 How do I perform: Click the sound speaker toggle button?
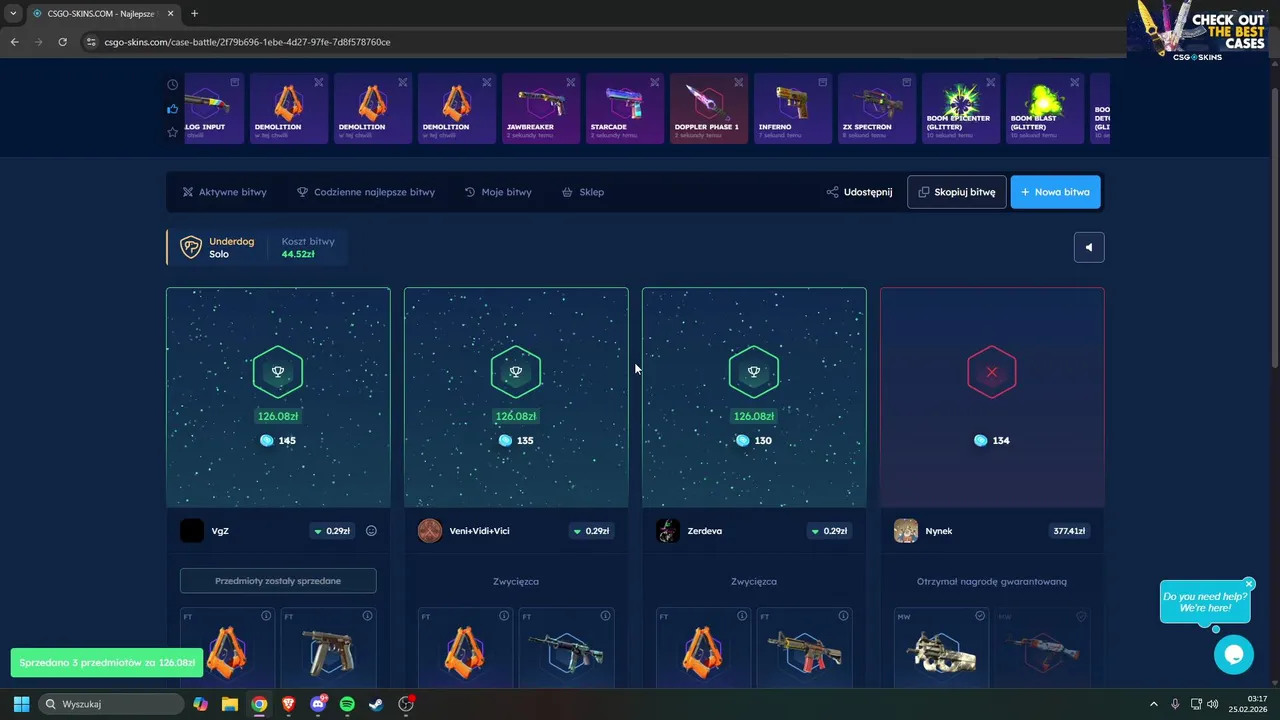point(1089,247)
